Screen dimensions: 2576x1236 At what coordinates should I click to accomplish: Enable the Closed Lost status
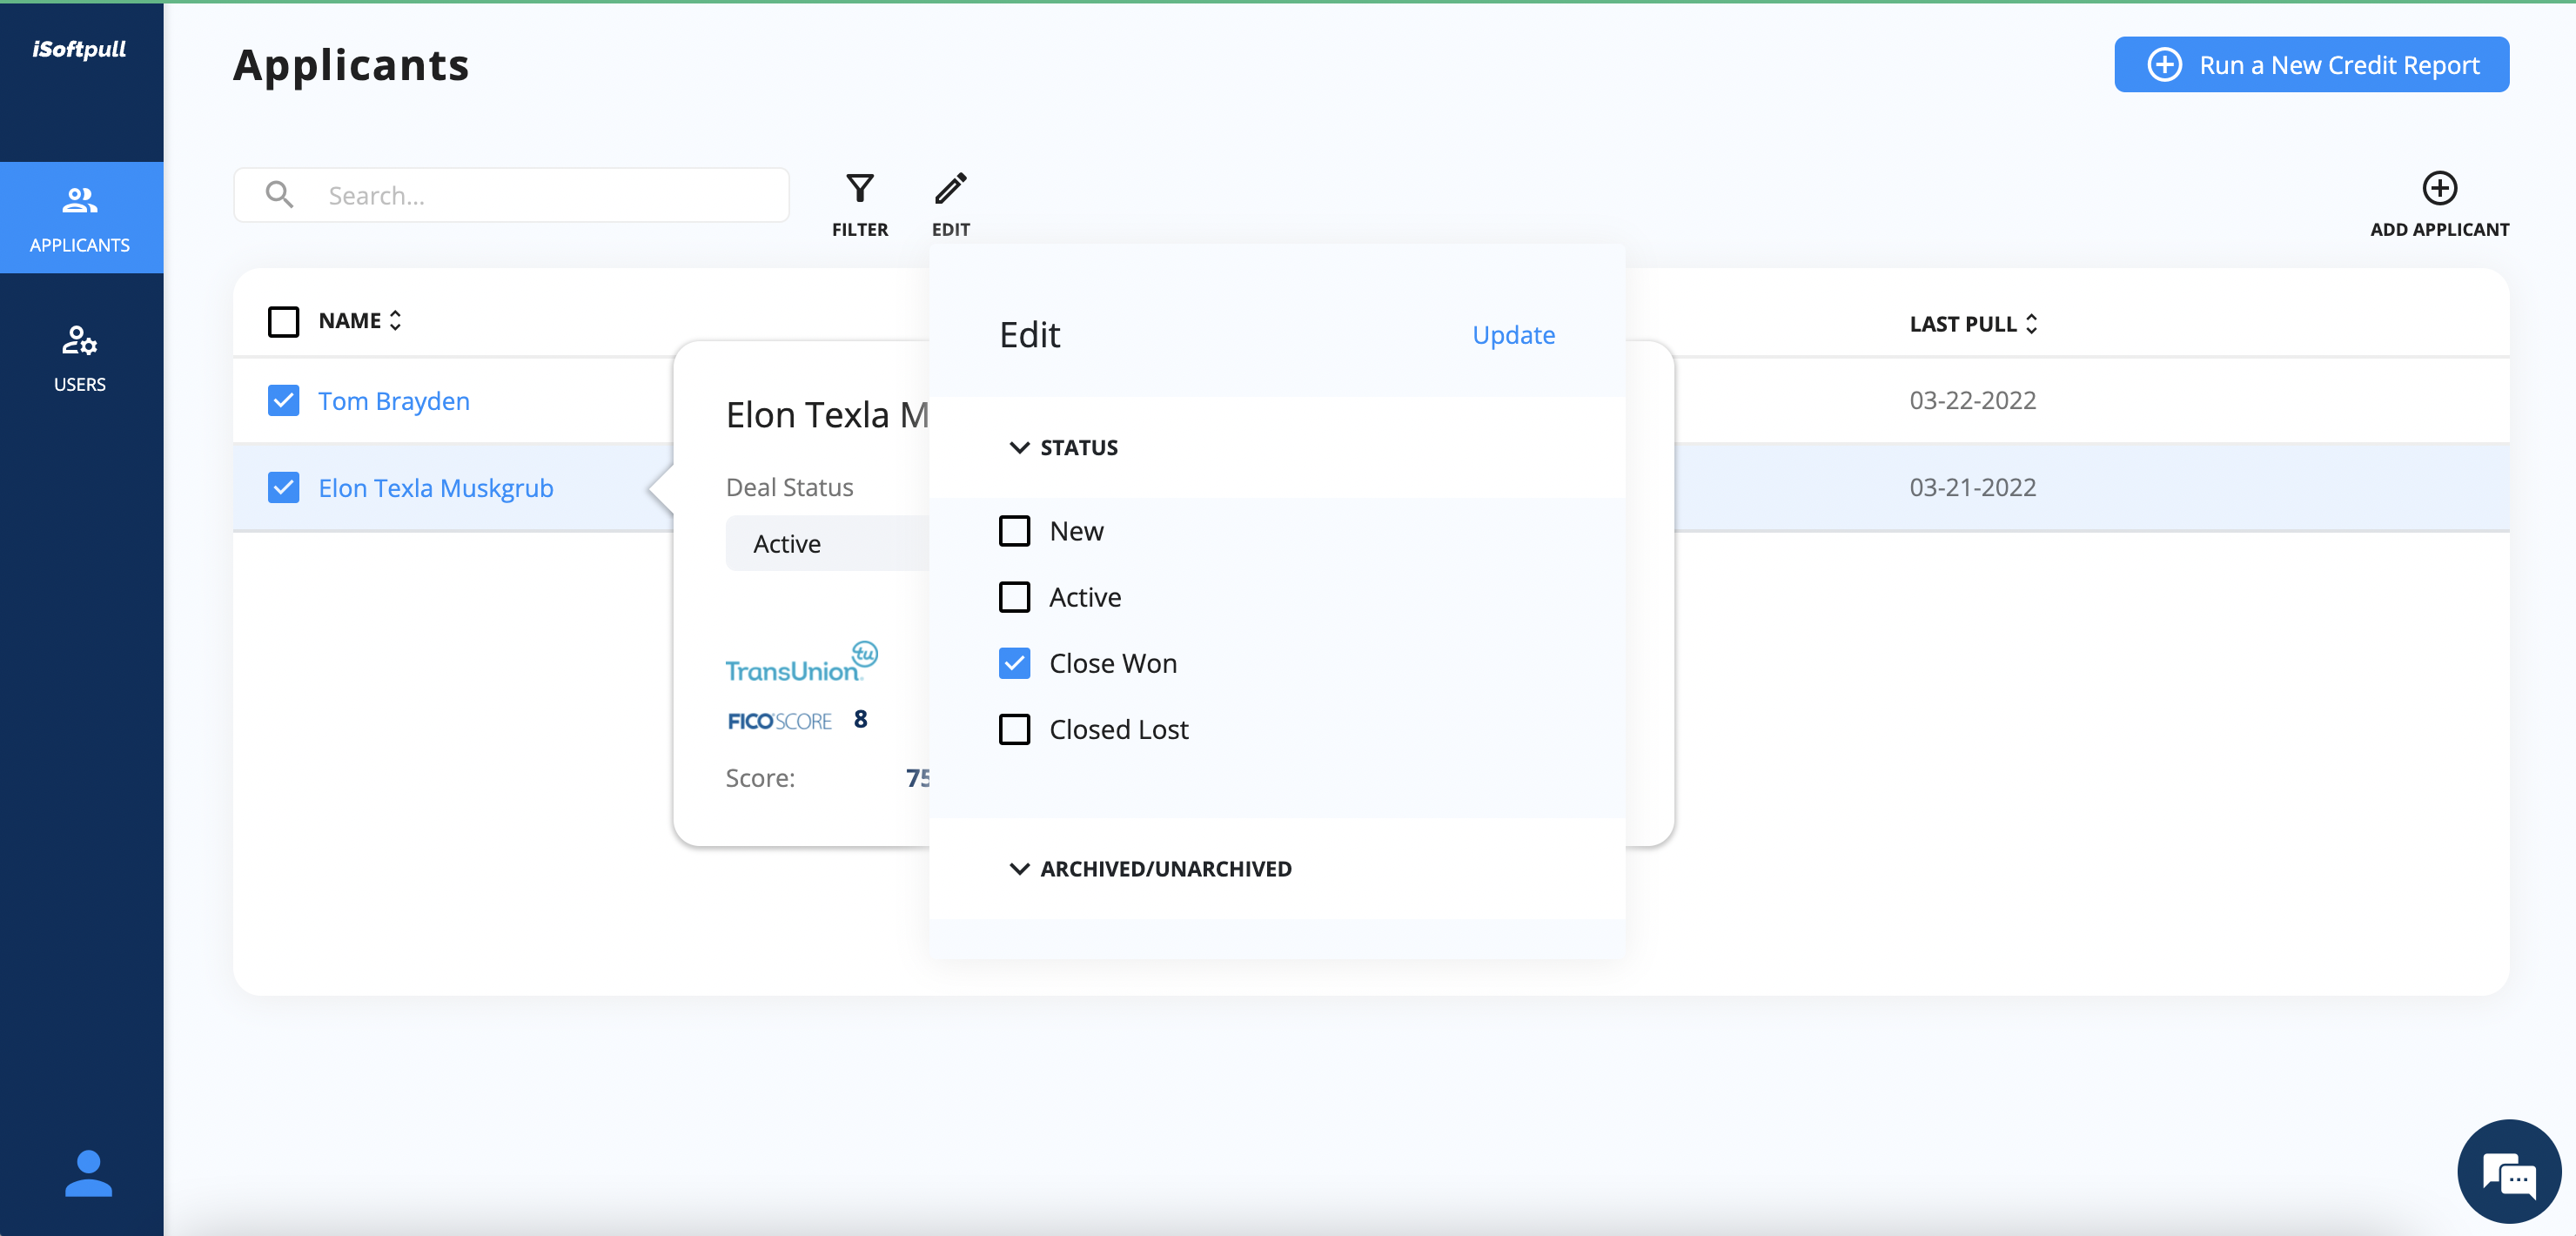1014,729
